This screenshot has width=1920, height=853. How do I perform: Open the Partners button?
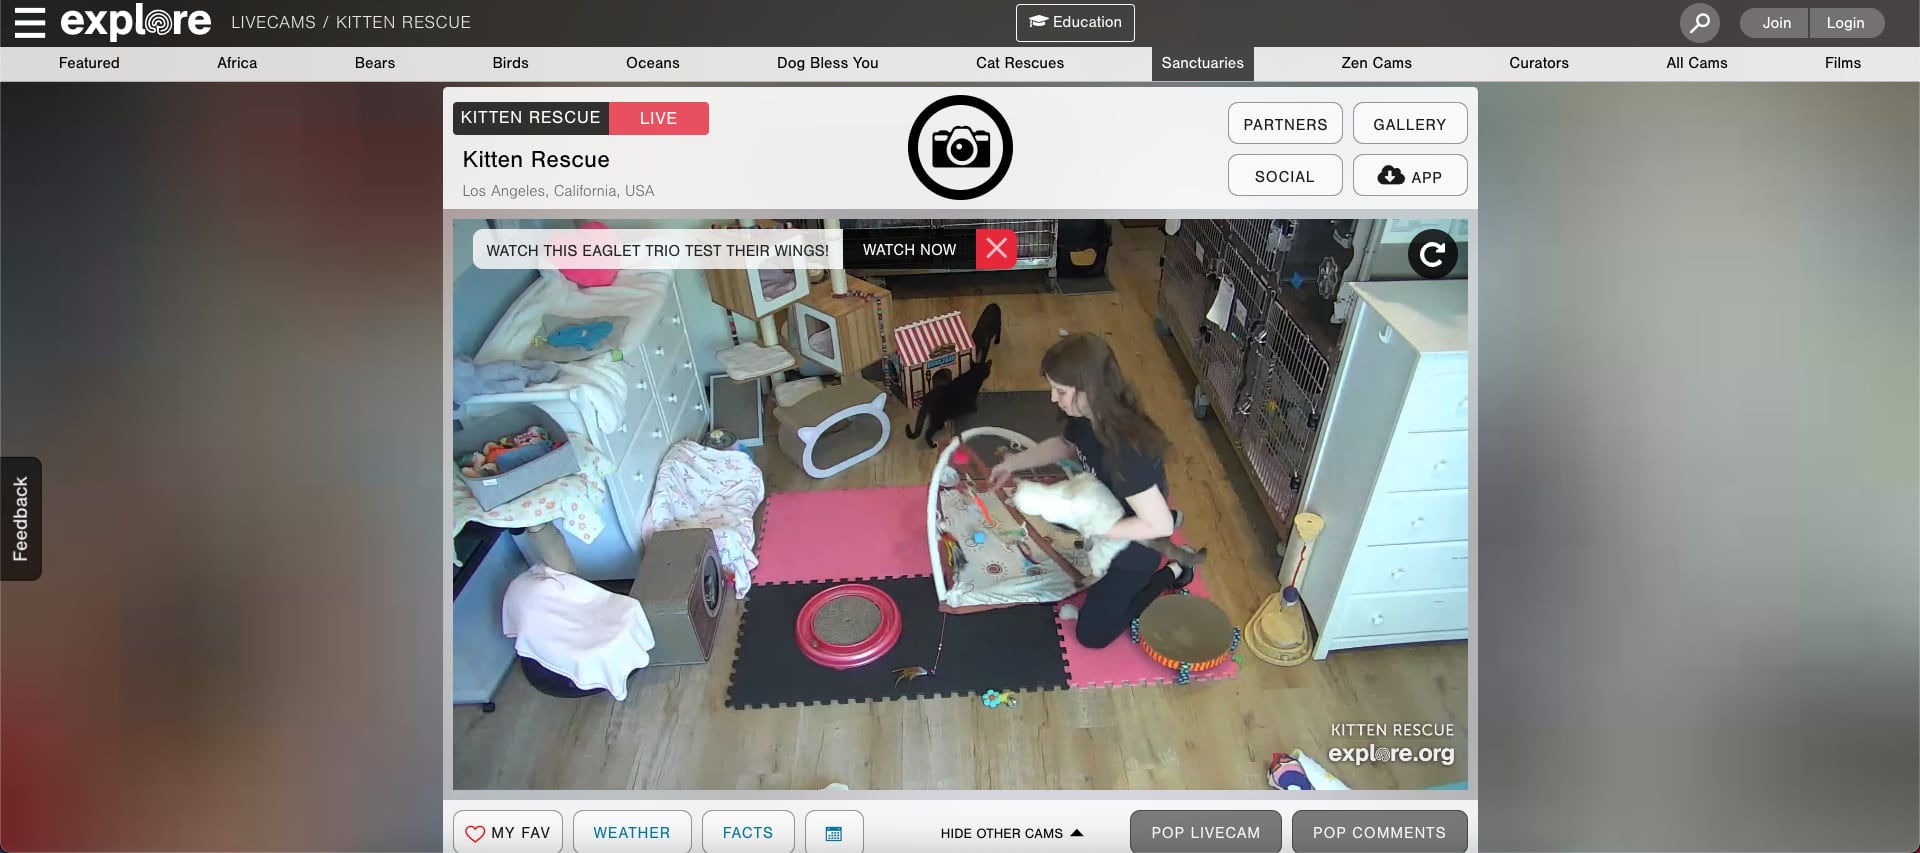click(x=1285, y=124)
